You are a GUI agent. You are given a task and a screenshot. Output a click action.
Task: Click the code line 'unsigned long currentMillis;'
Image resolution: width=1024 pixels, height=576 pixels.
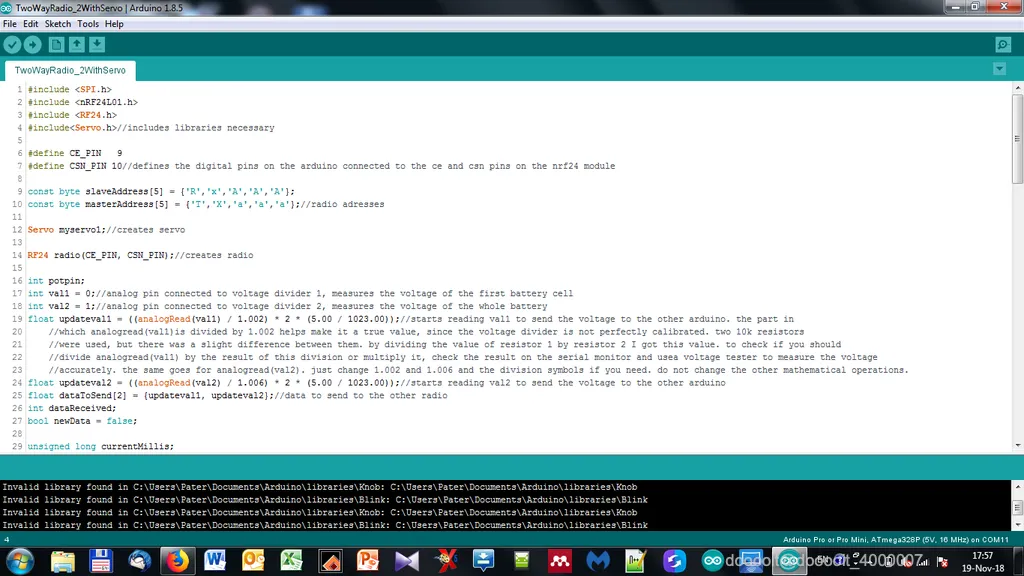(x=101, y=447)
